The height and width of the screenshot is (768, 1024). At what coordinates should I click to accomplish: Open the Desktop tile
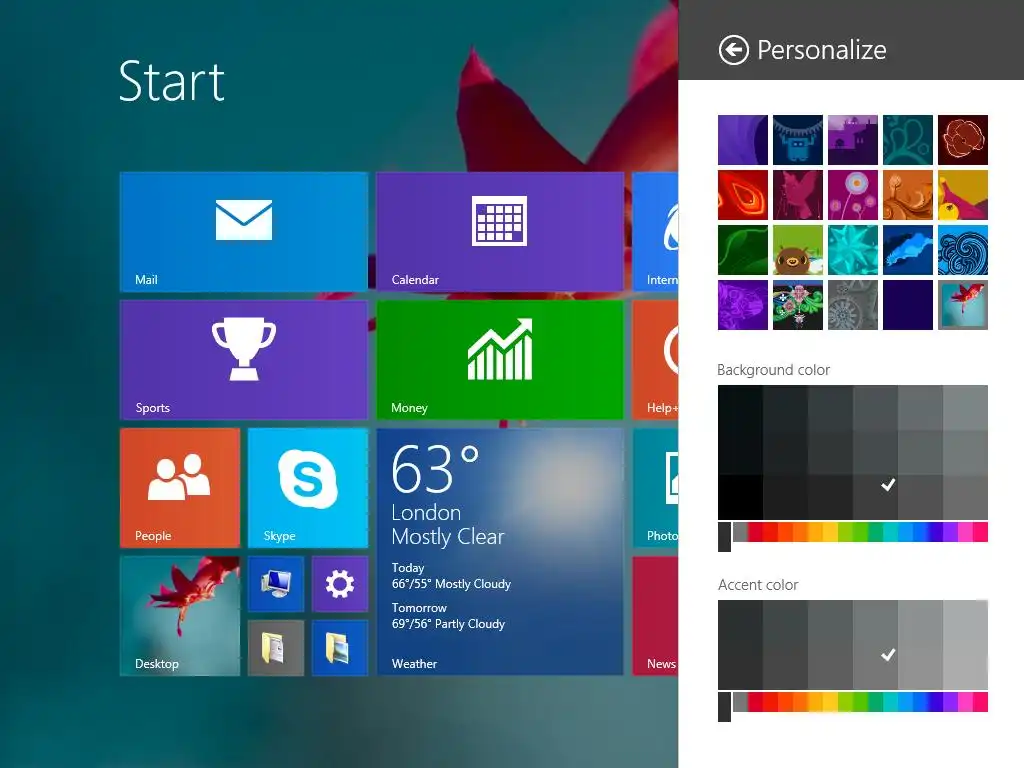[x=180, y=616]
